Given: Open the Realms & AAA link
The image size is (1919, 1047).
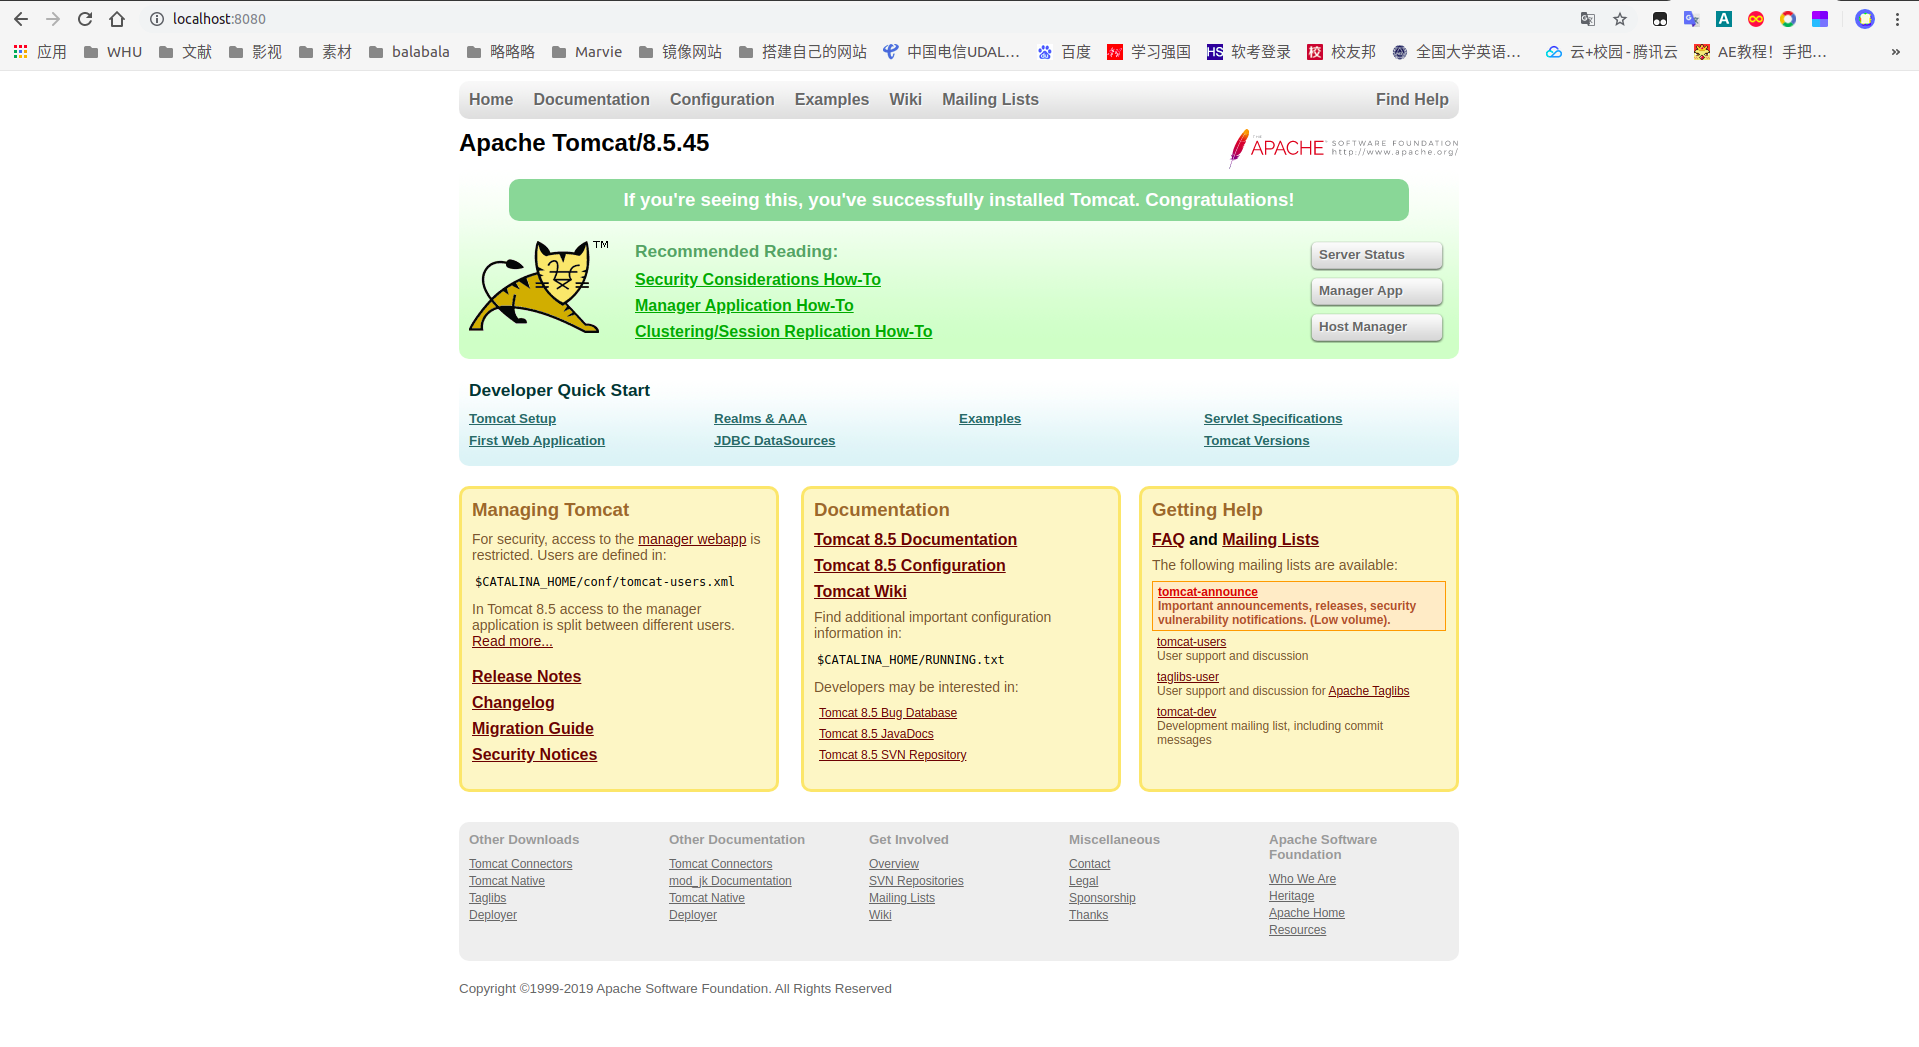Looking at the screenshot, I should [760, 419].
